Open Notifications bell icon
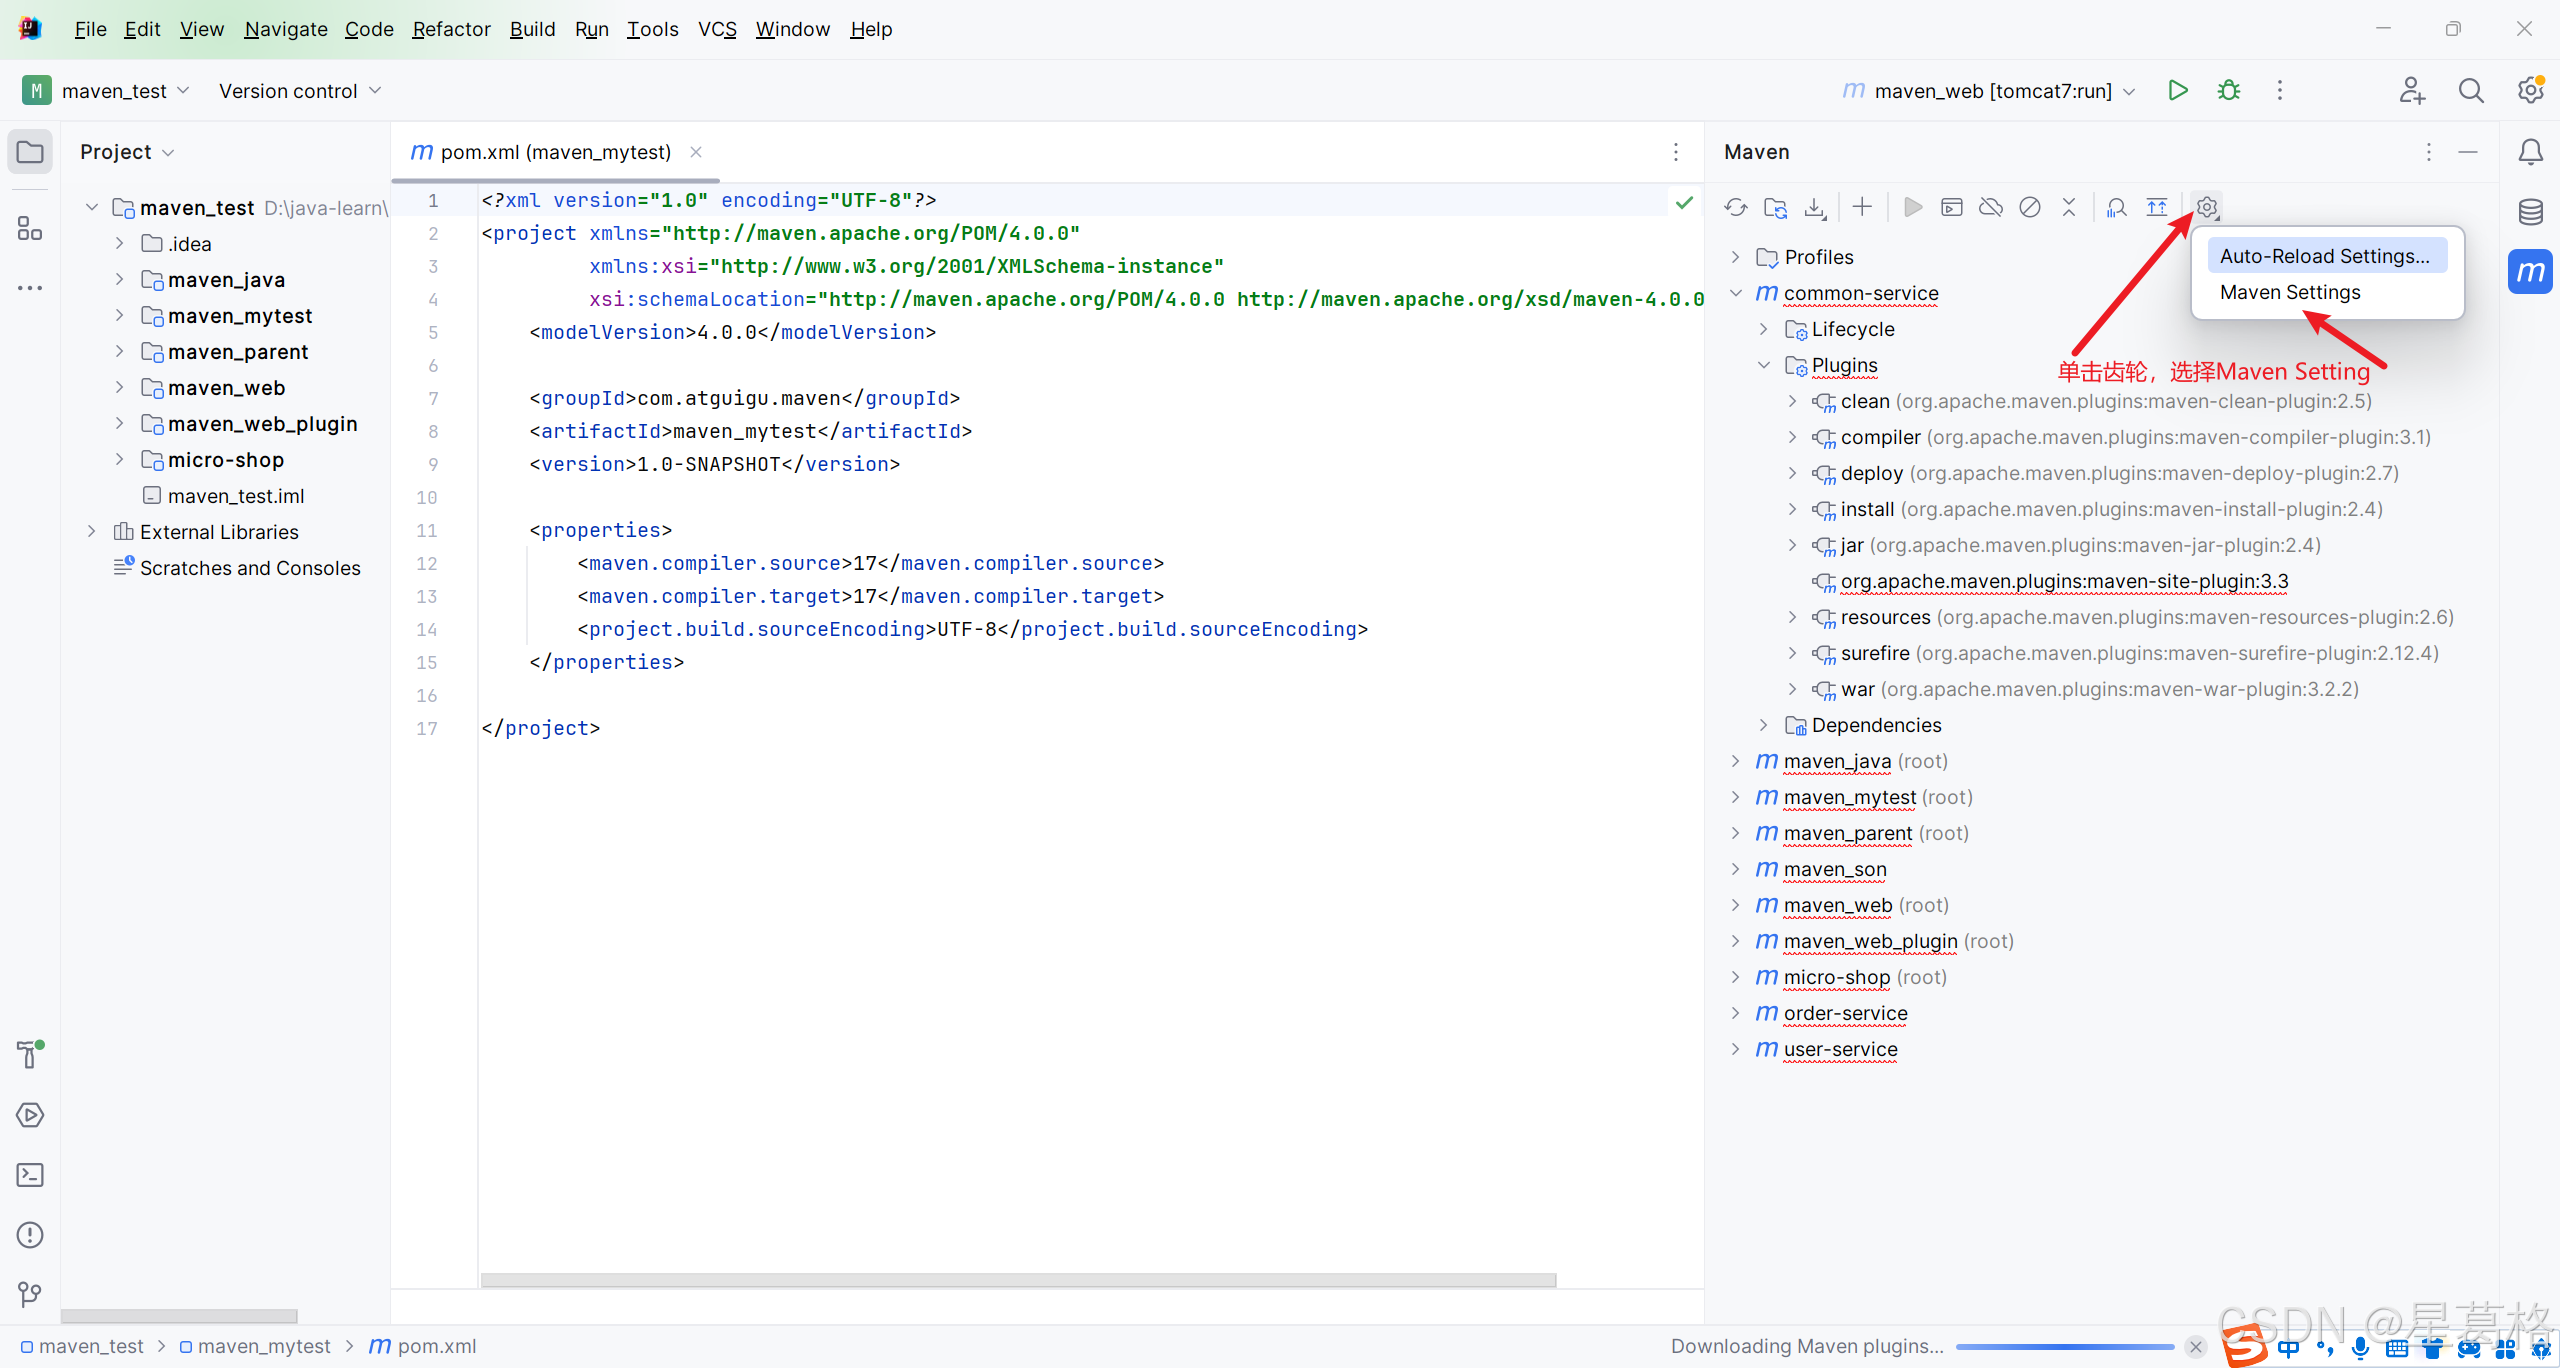The image size is (2560, 1368). tap(2531, 152)
